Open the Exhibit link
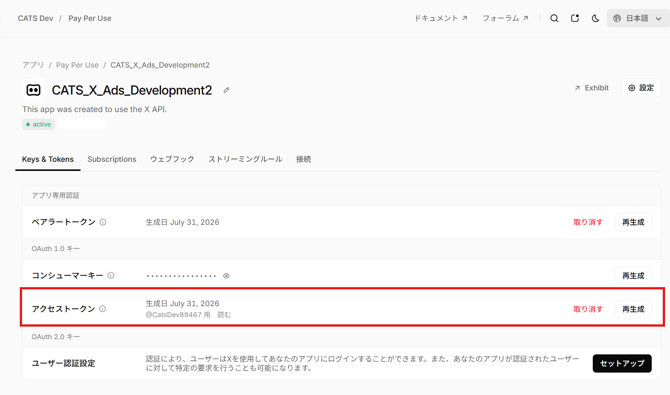The width and height of the screenshot is (670, 395). tap(591, 88)
